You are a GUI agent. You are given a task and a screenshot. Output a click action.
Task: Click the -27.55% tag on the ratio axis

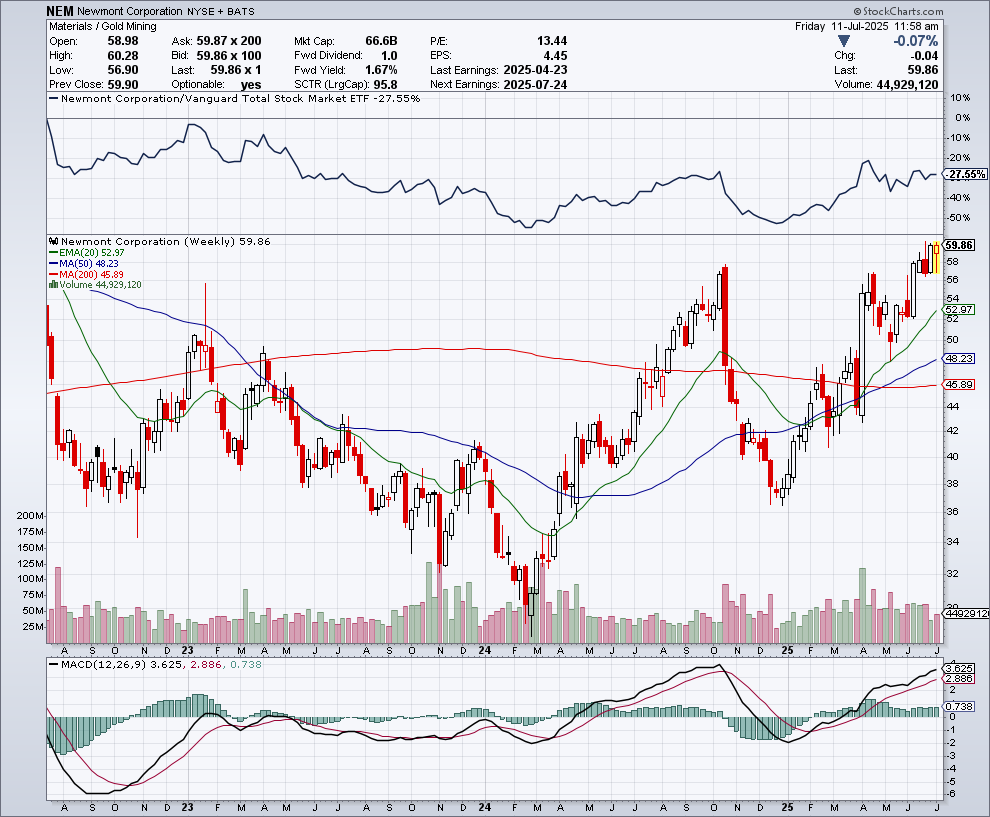(964, 174)
